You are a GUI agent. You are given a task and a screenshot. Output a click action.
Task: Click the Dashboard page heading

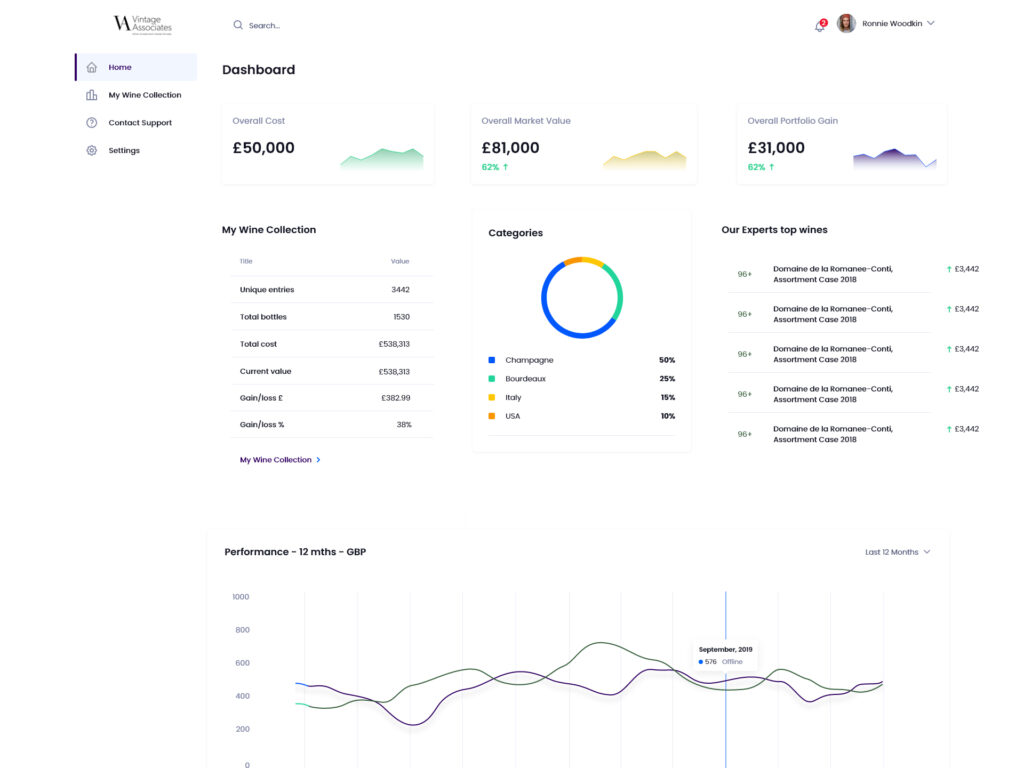pos(259,69)
